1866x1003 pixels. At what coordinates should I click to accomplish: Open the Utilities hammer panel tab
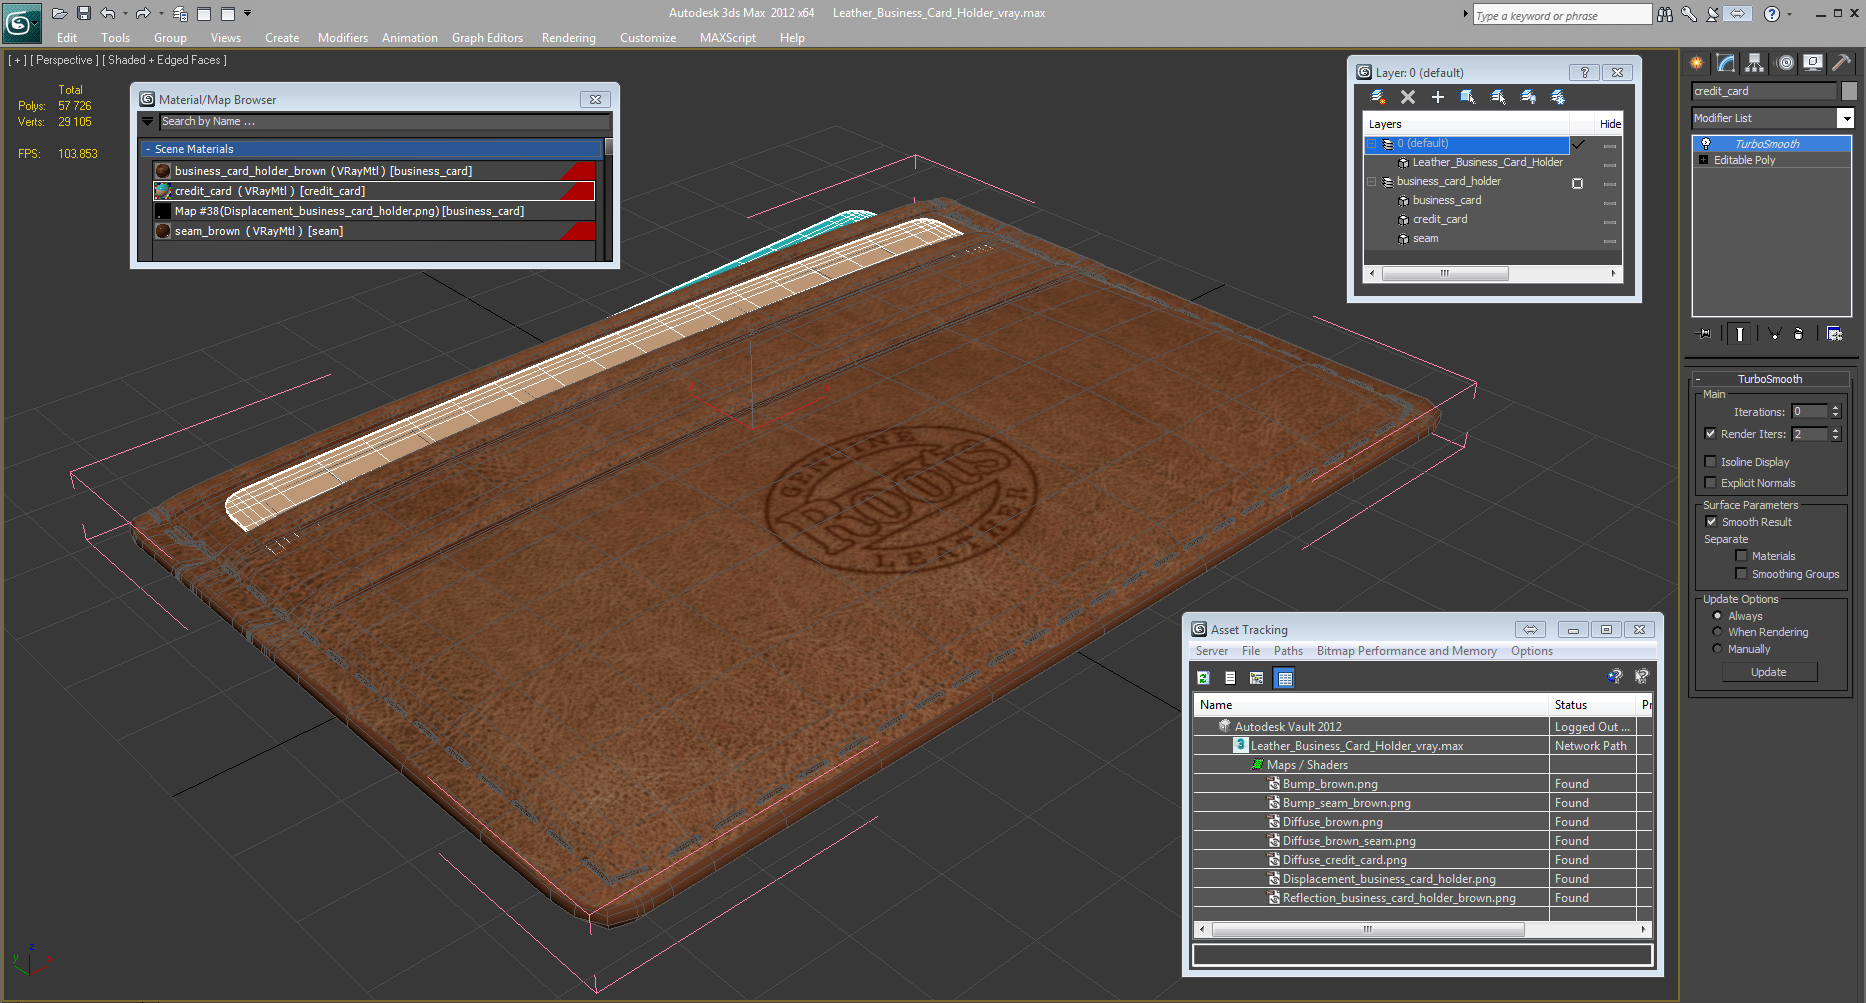(1841, 63)
